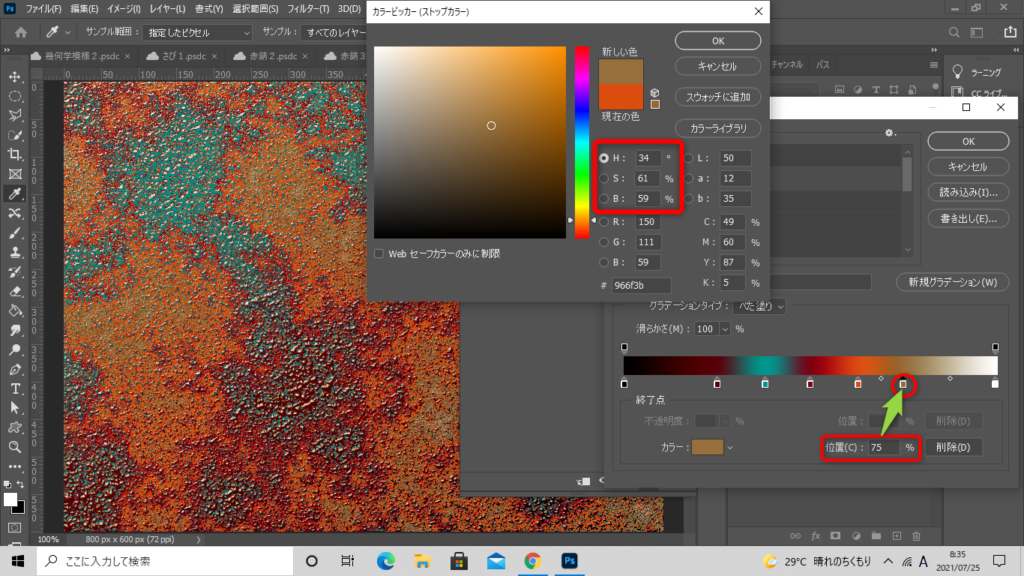Open the 滑らかさ percentage dropdown
Screen dimensions: 1024x576
(724, 329)
